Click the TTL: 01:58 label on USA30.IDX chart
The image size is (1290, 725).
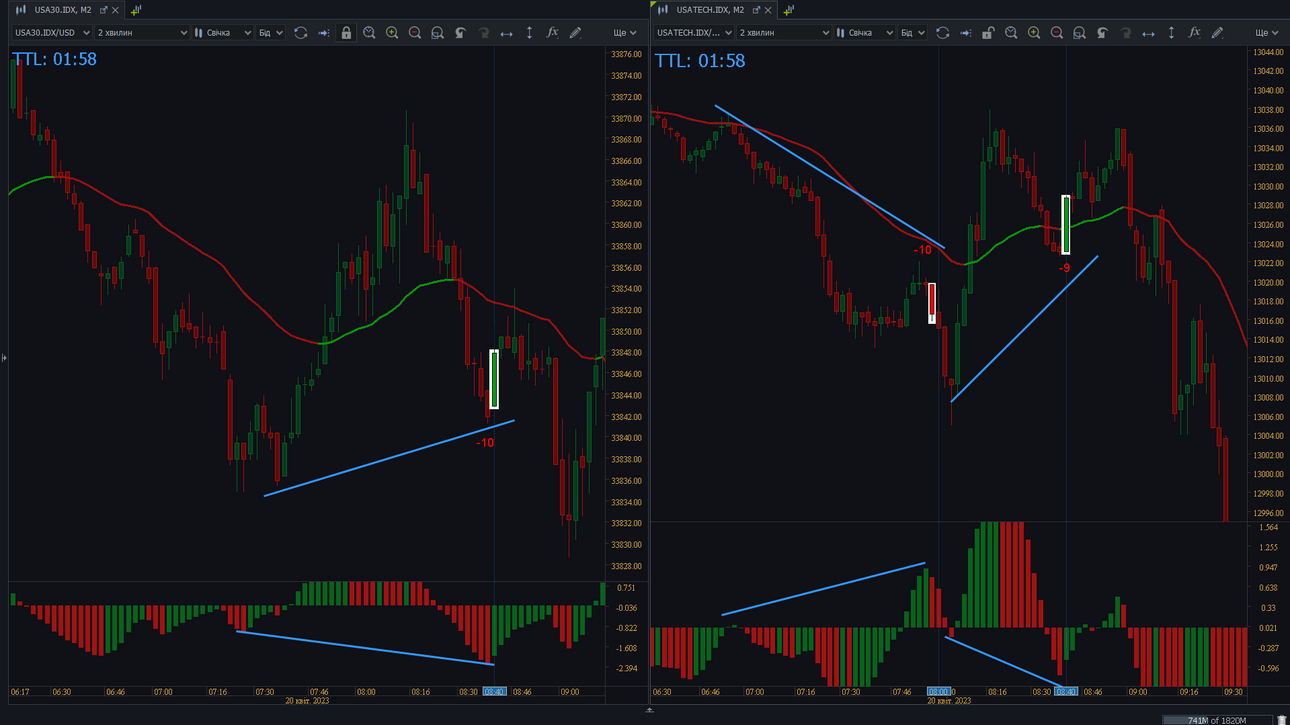point(55,59)
